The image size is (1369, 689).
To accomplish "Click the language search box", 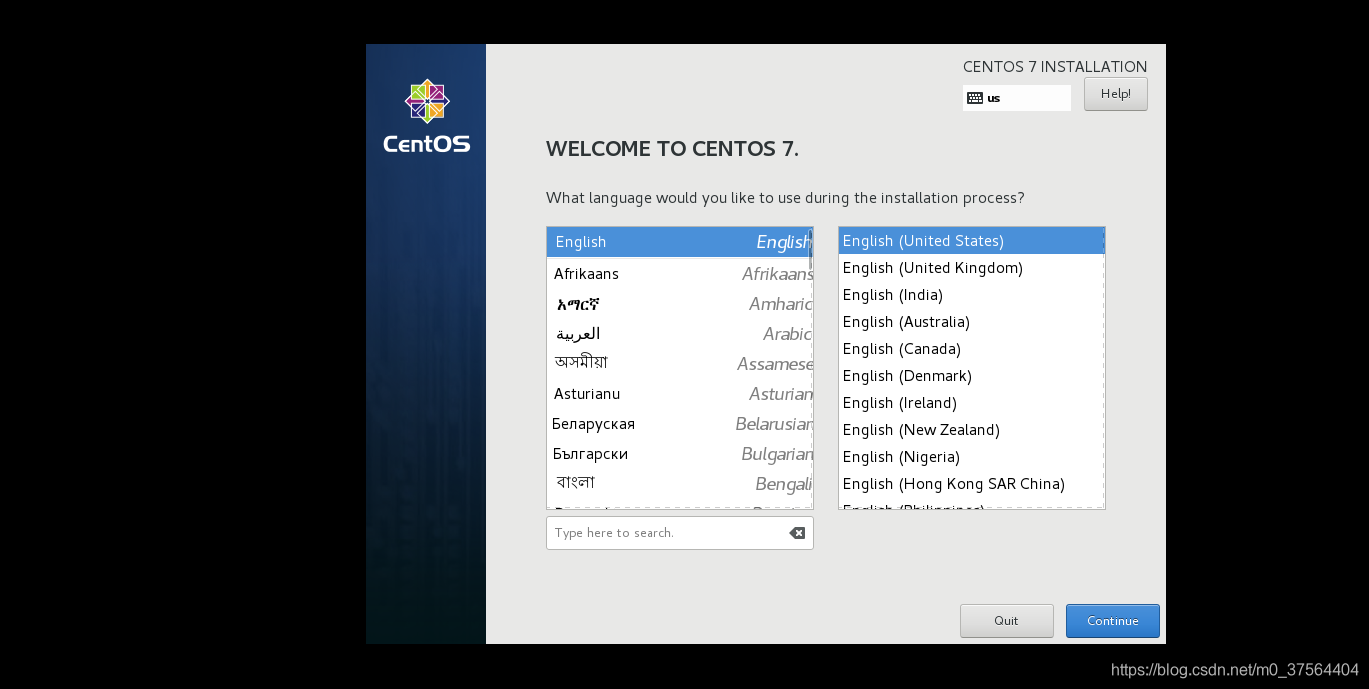I will tap(679, 533).
